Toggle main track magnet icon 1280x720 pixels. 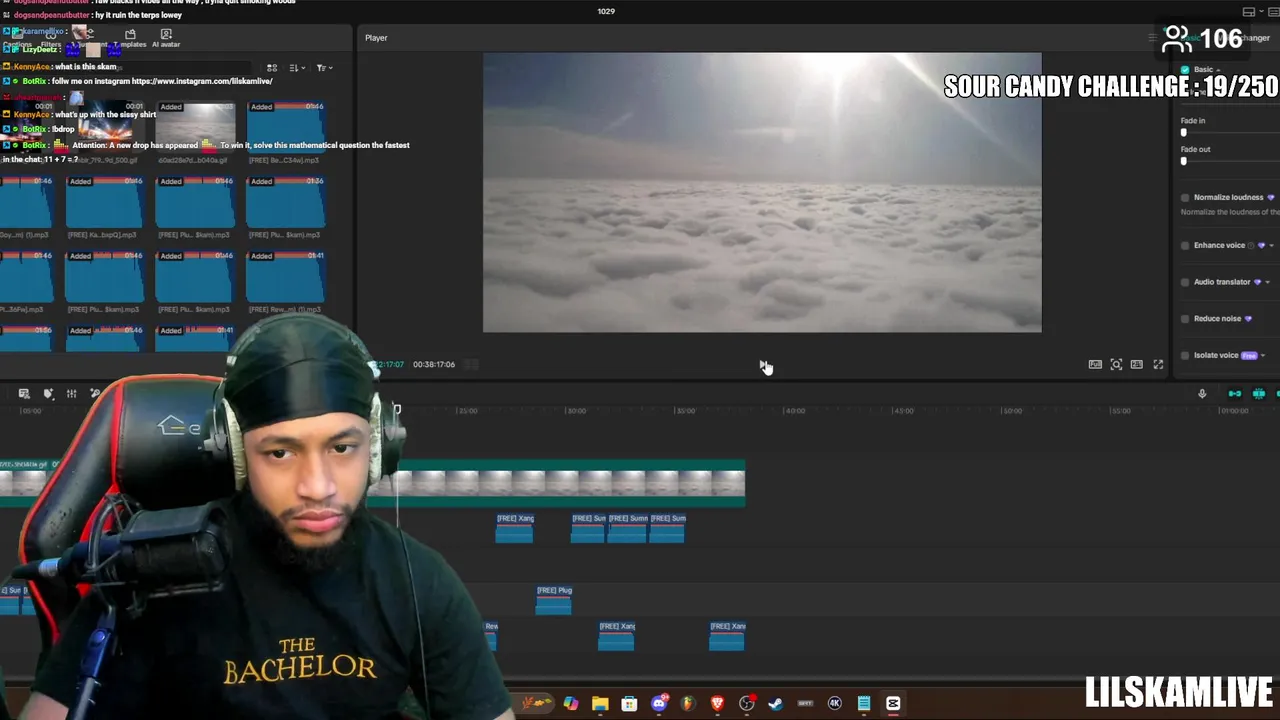[1235, 394]
